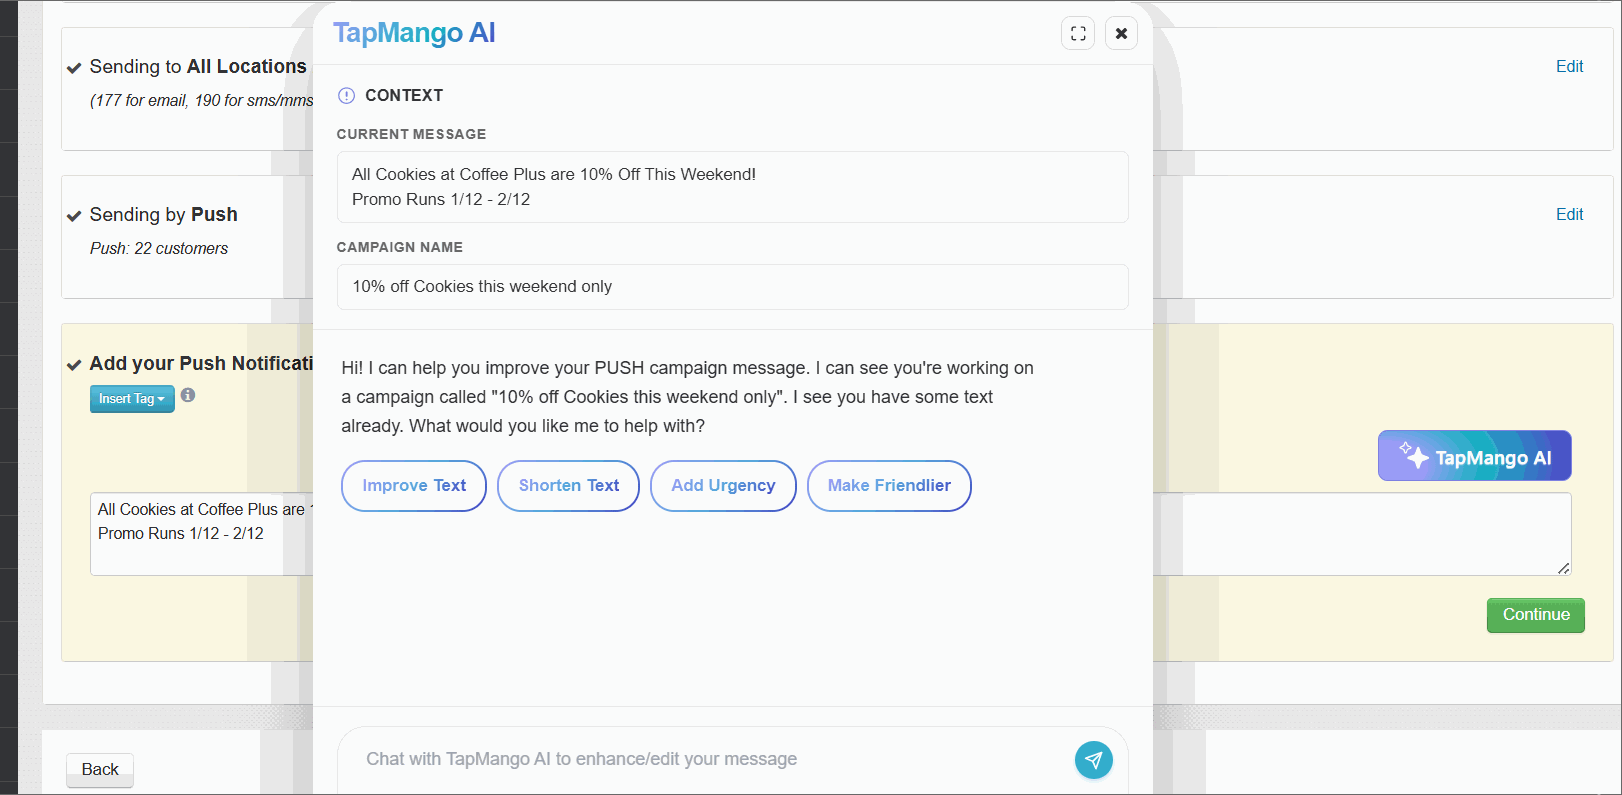Go Back to previous step

(x=100, y=770)
